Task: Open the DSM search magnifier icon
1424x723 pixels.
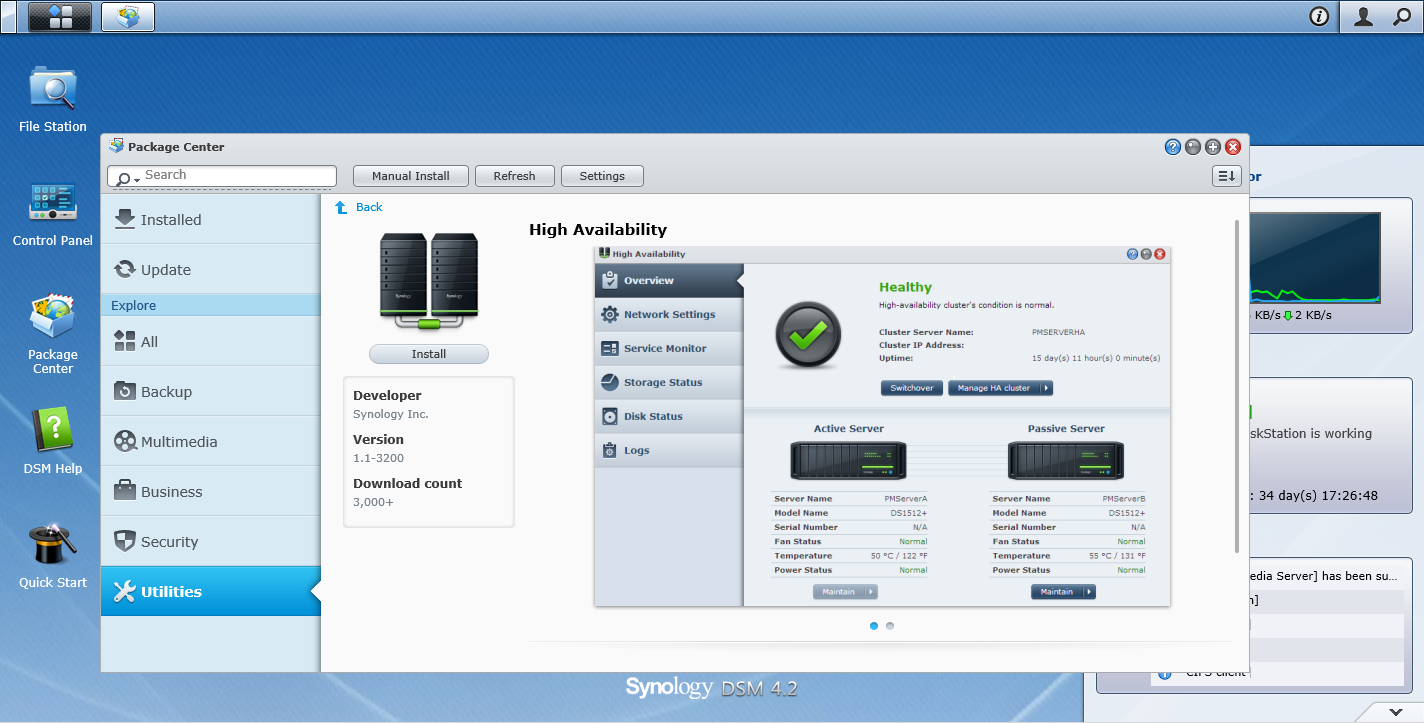Action: pos(1402,16)
